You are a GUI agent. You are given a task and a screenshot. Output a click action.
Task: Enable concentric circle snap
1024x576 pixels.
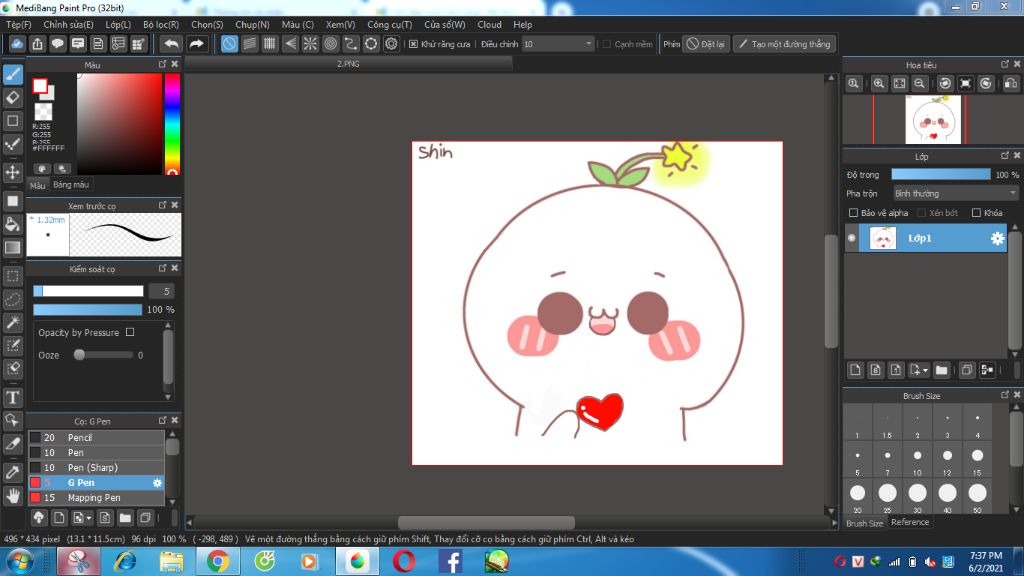[330, 44]
